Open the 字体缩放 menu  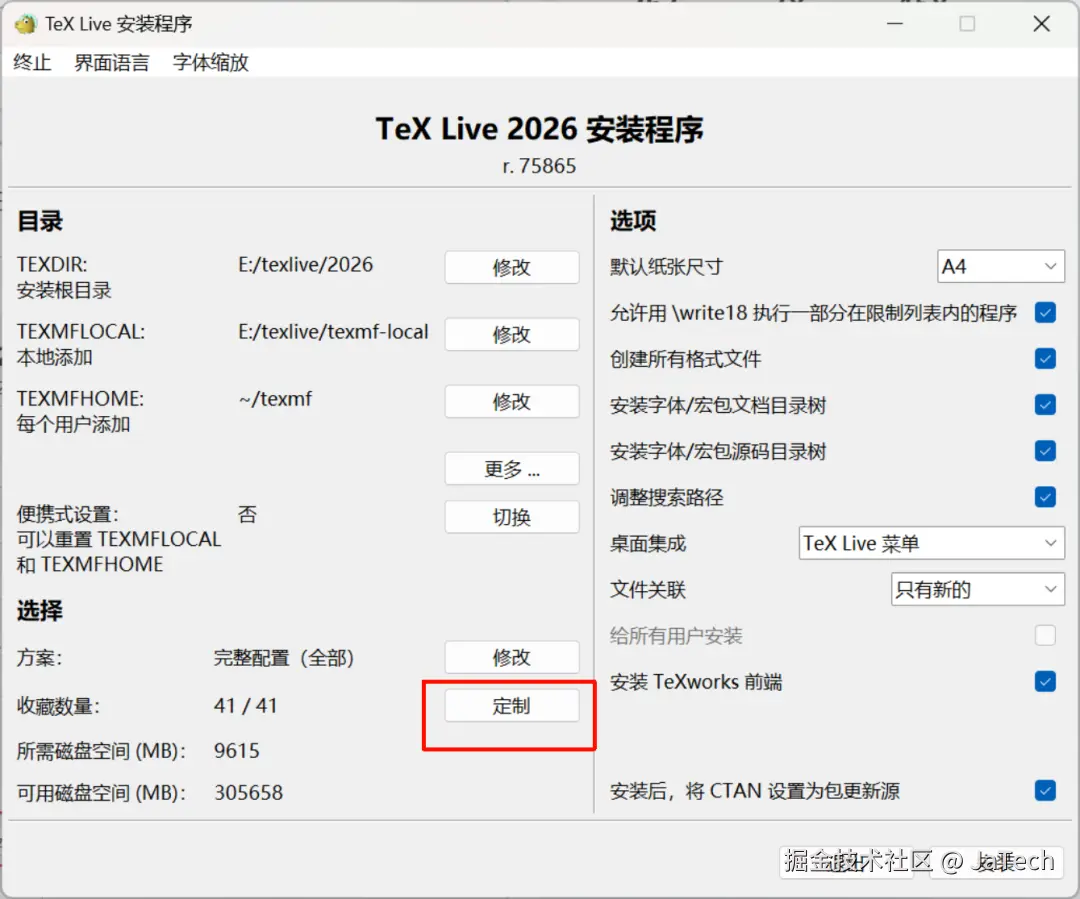coord(210,63)
